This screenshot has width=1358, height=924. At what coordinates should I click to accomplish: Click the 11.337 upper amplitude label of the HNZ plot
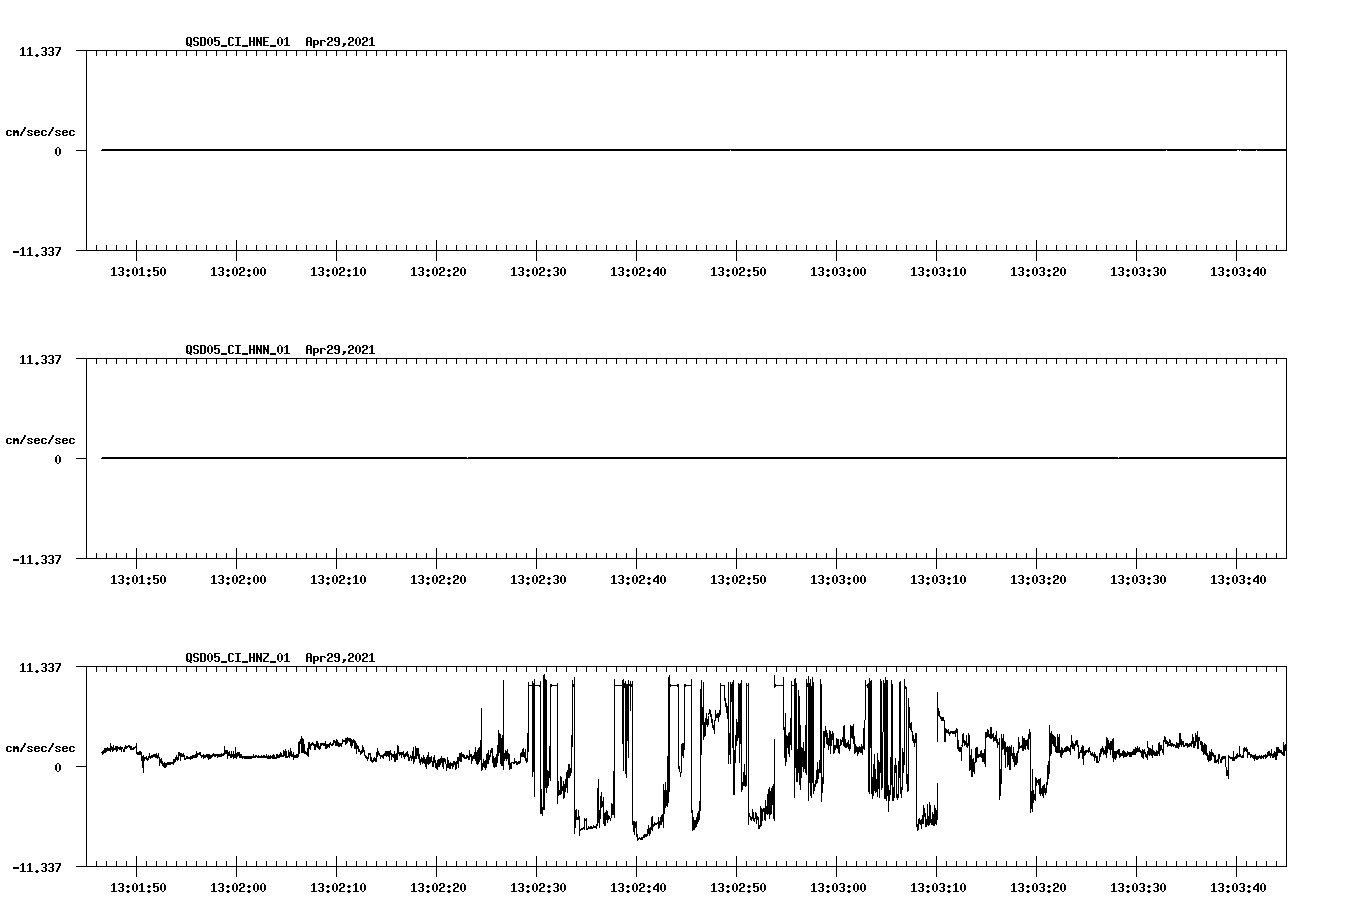point(42,667)
